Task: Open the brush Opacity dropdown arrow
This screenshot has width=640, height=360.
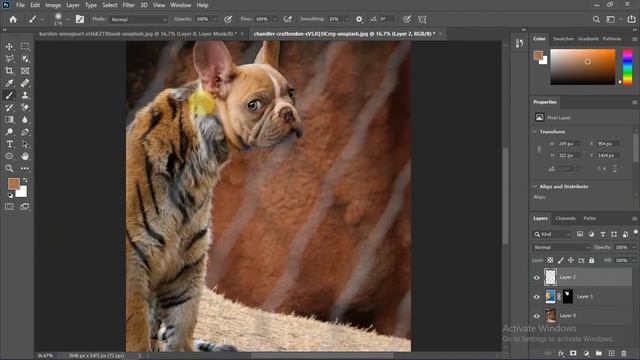Action: point(215,19)
